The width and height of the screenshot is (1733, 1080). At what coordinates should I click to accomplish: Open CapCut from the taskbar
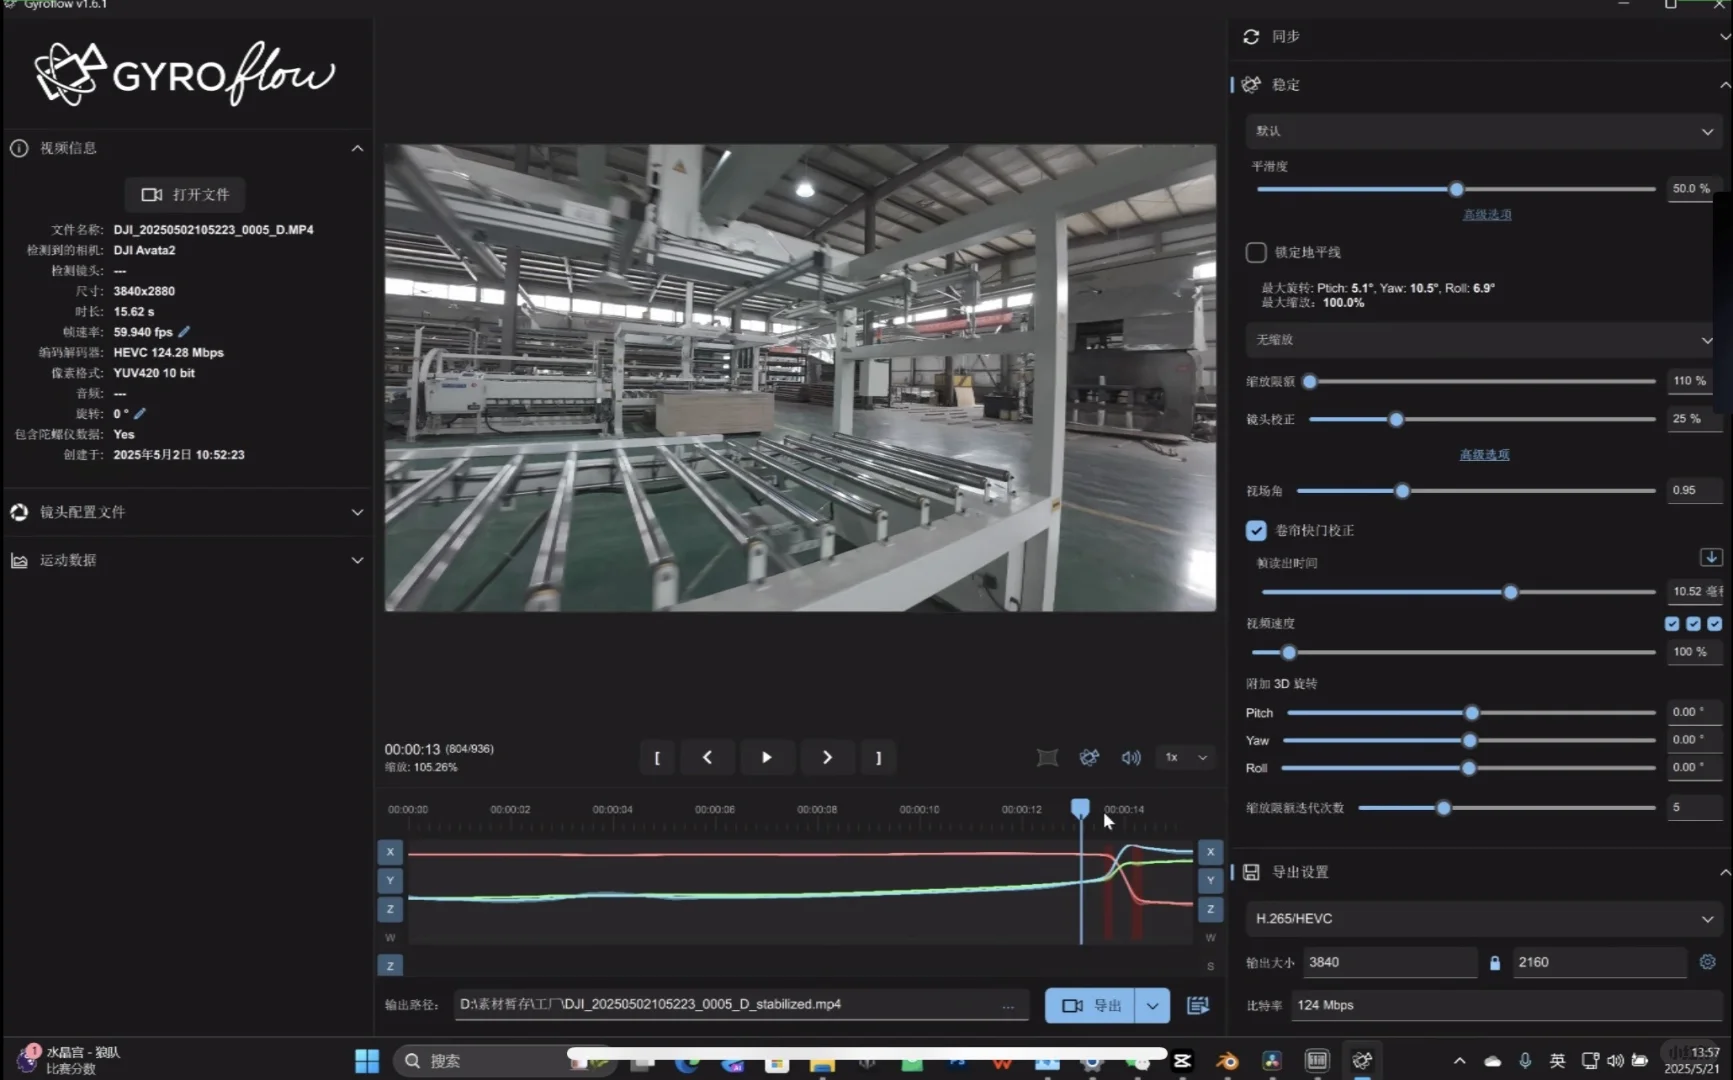[x=1182, y=1061]
